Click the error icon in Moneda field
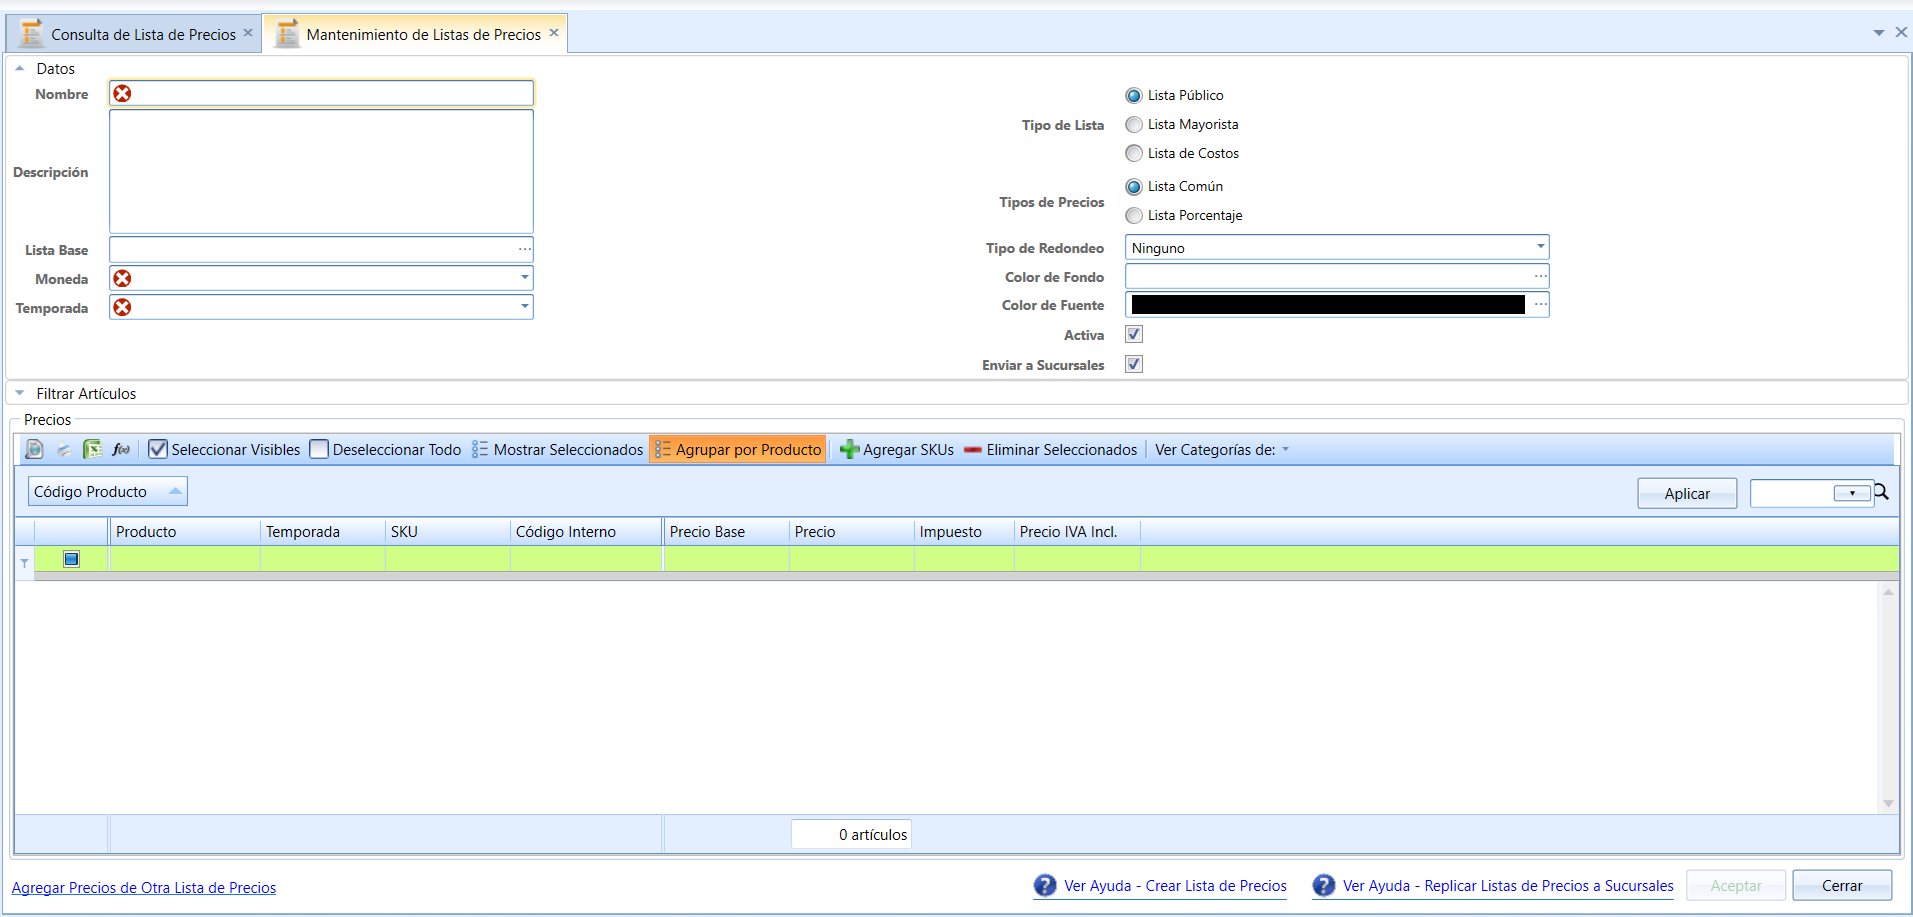Screen dimensions: 1913x917 click(122, 278)
